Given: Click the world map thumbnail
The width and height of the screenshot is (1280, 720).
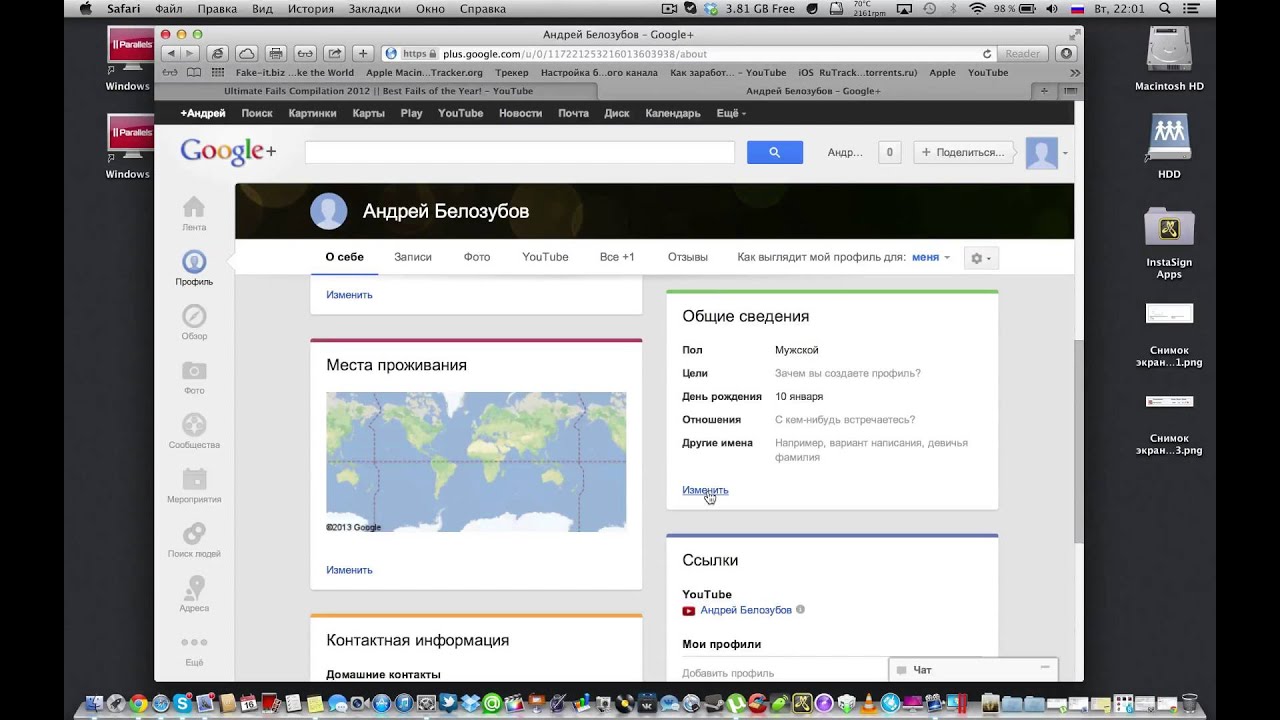Looking at the screenshot, I should [x=476, y=462].
